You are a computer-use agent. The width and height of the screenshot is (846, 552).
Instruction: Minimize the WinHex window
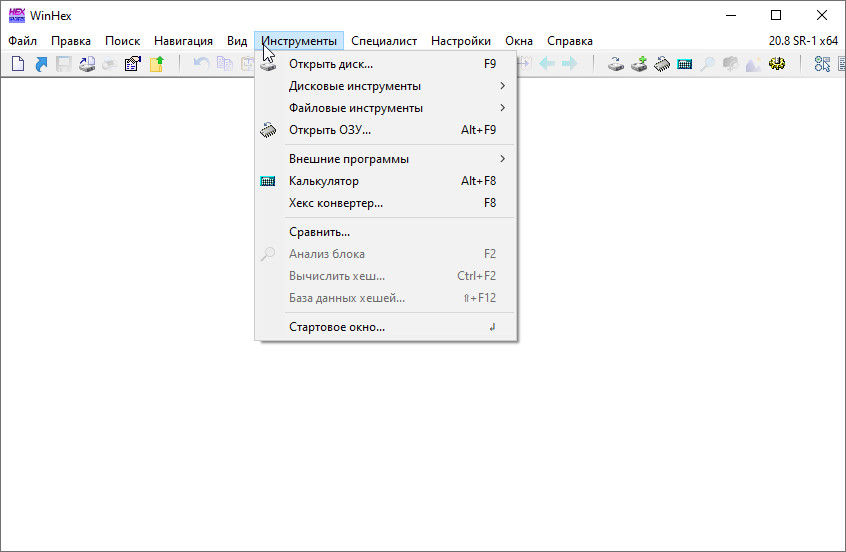pyautogui.click(x=731, y=15)
